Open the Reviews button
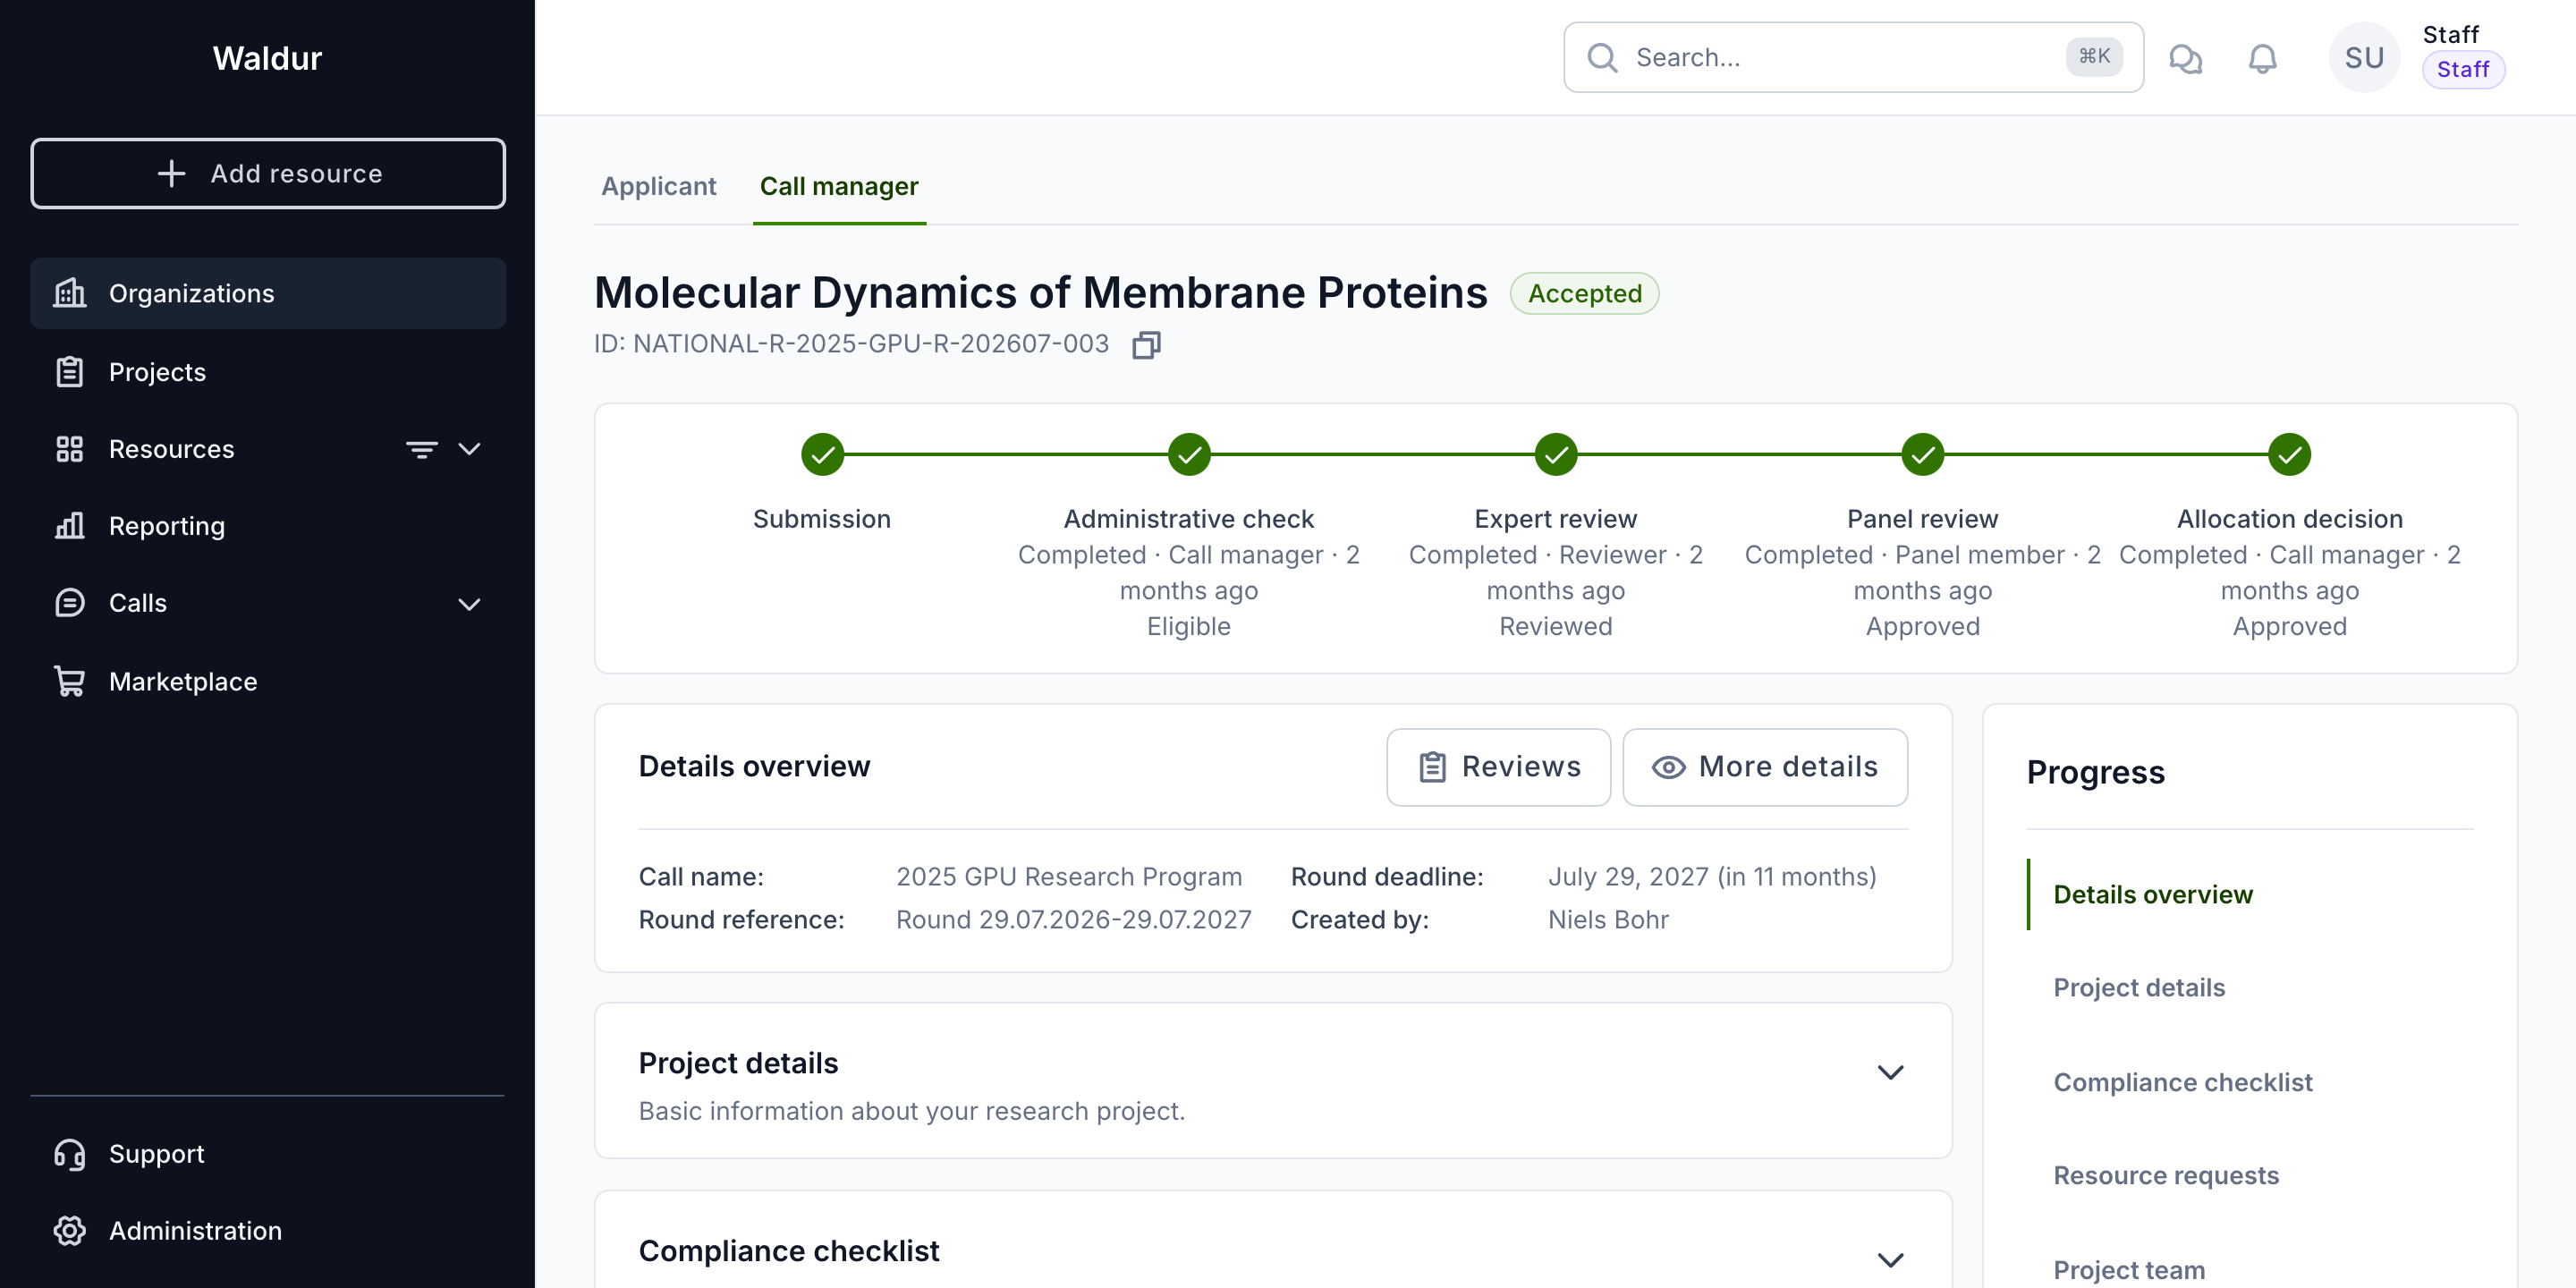 pos(1498,767)
